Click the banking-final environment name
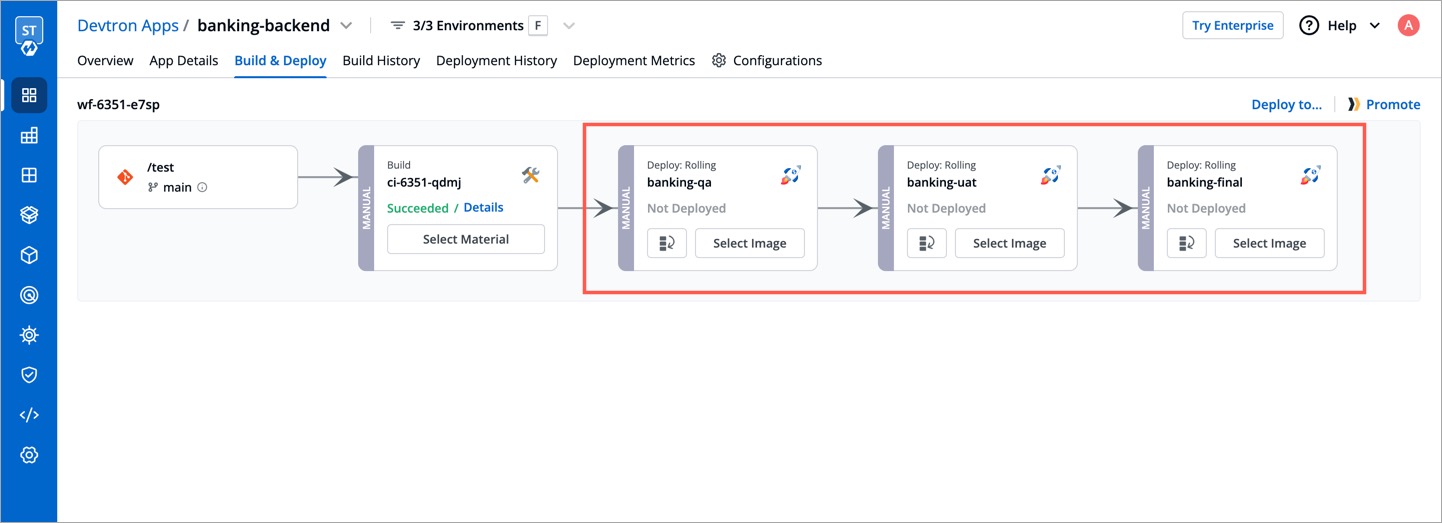 [1205, 182]
